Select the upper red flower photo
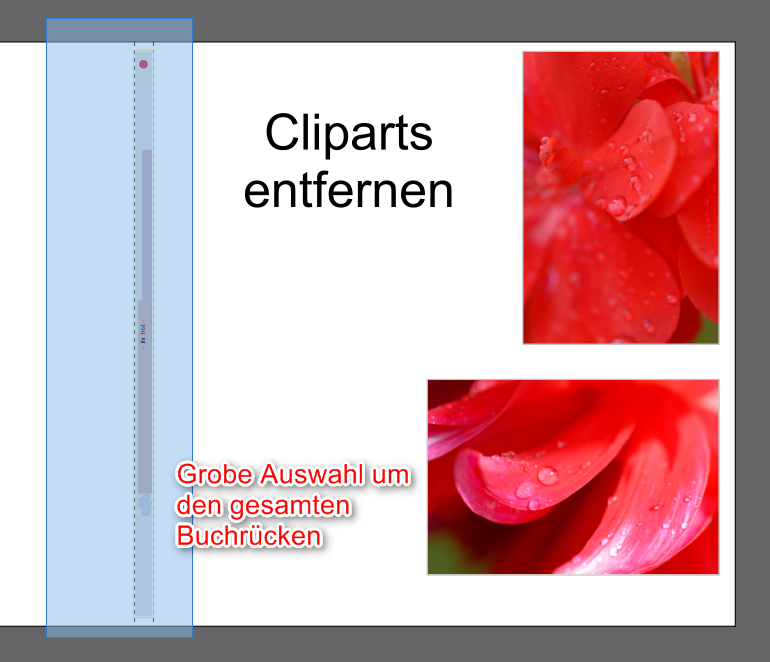The height and width of the screenshot is (662, 770). pyautogui.click(x=621, y=198)
